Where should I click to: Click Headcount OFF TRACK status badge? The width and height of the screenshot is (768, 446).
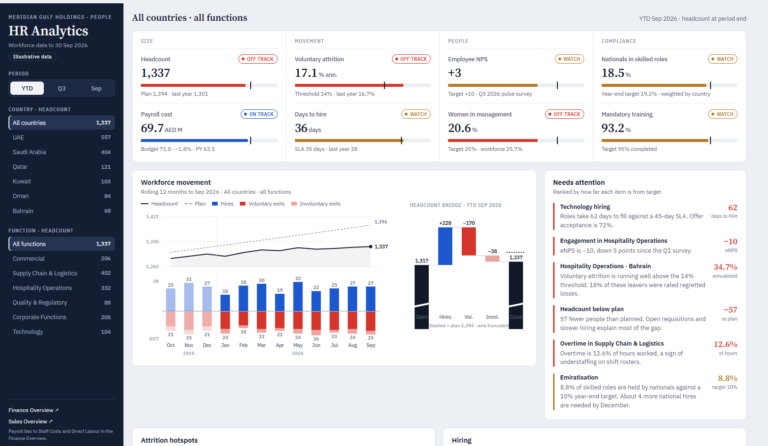258,59
